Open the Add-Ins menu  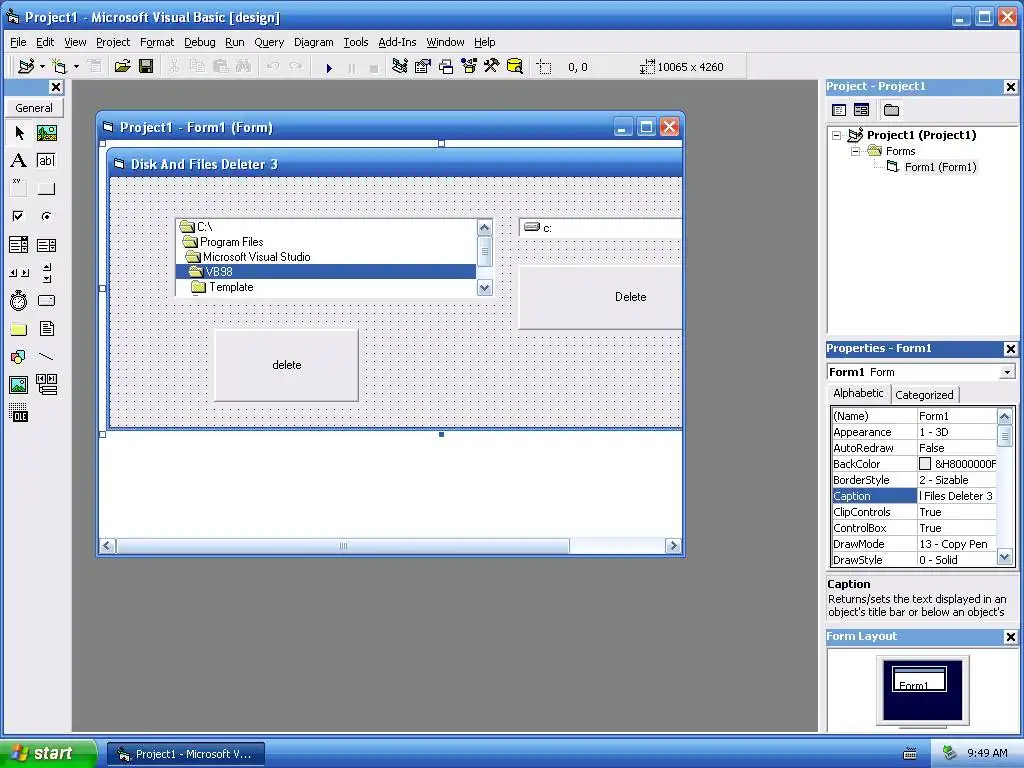click(x=397, y=42)
